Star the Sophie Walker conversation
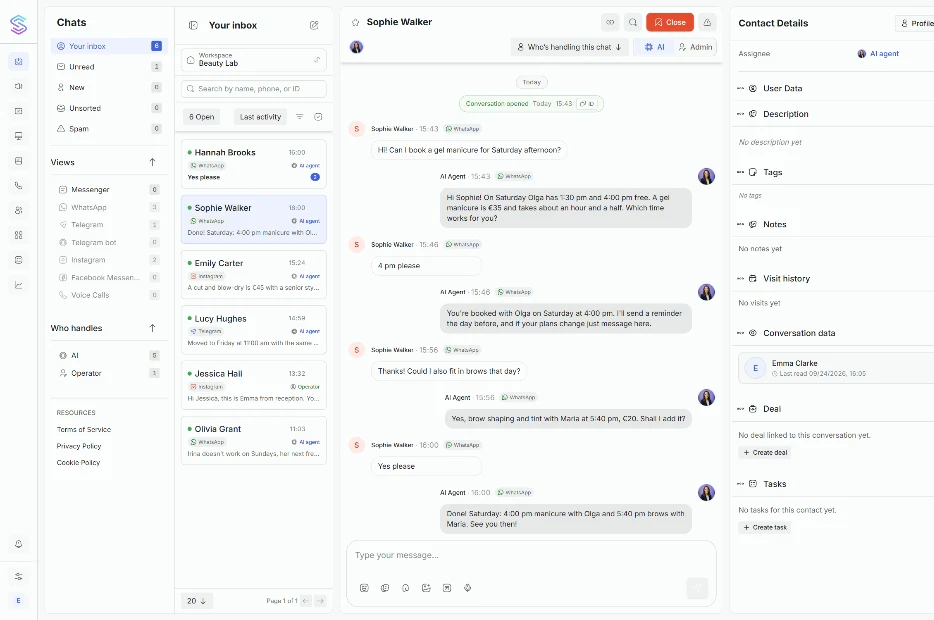The image size is (934, 620). click(356, 22)
